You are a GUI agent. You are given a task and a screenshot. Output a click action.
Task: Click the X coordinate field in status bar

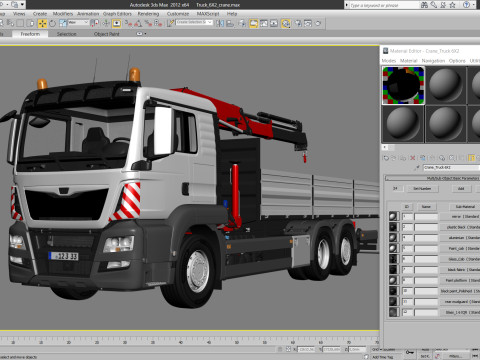306,349
